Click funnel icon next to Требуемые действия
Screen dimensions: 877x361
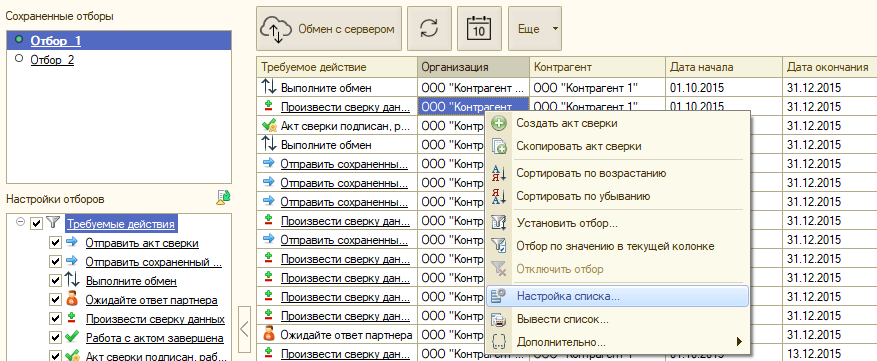coord(52,224)
